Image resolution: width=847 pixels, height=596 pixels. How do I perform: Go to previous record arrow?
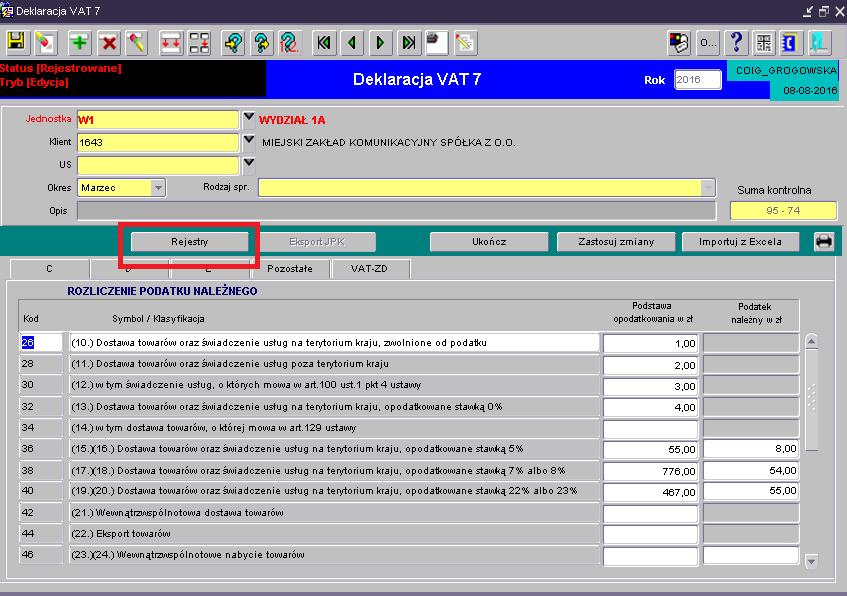coord(352,42)
